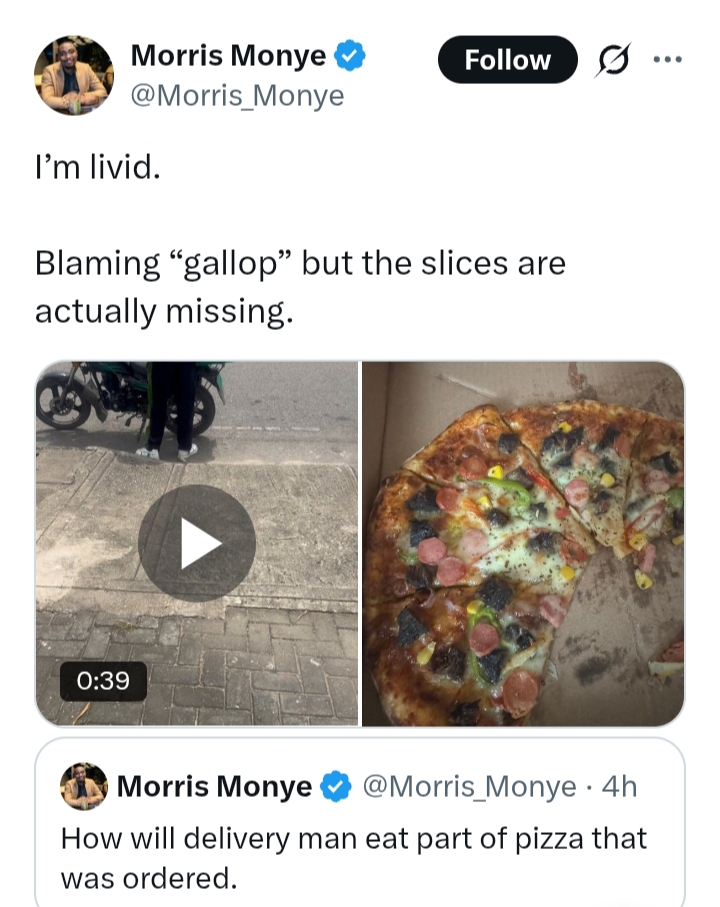This screenshot has width=720, height=907.
Task: Click the @Morris_Monye handle under the name
Action: tap(237, 96)
